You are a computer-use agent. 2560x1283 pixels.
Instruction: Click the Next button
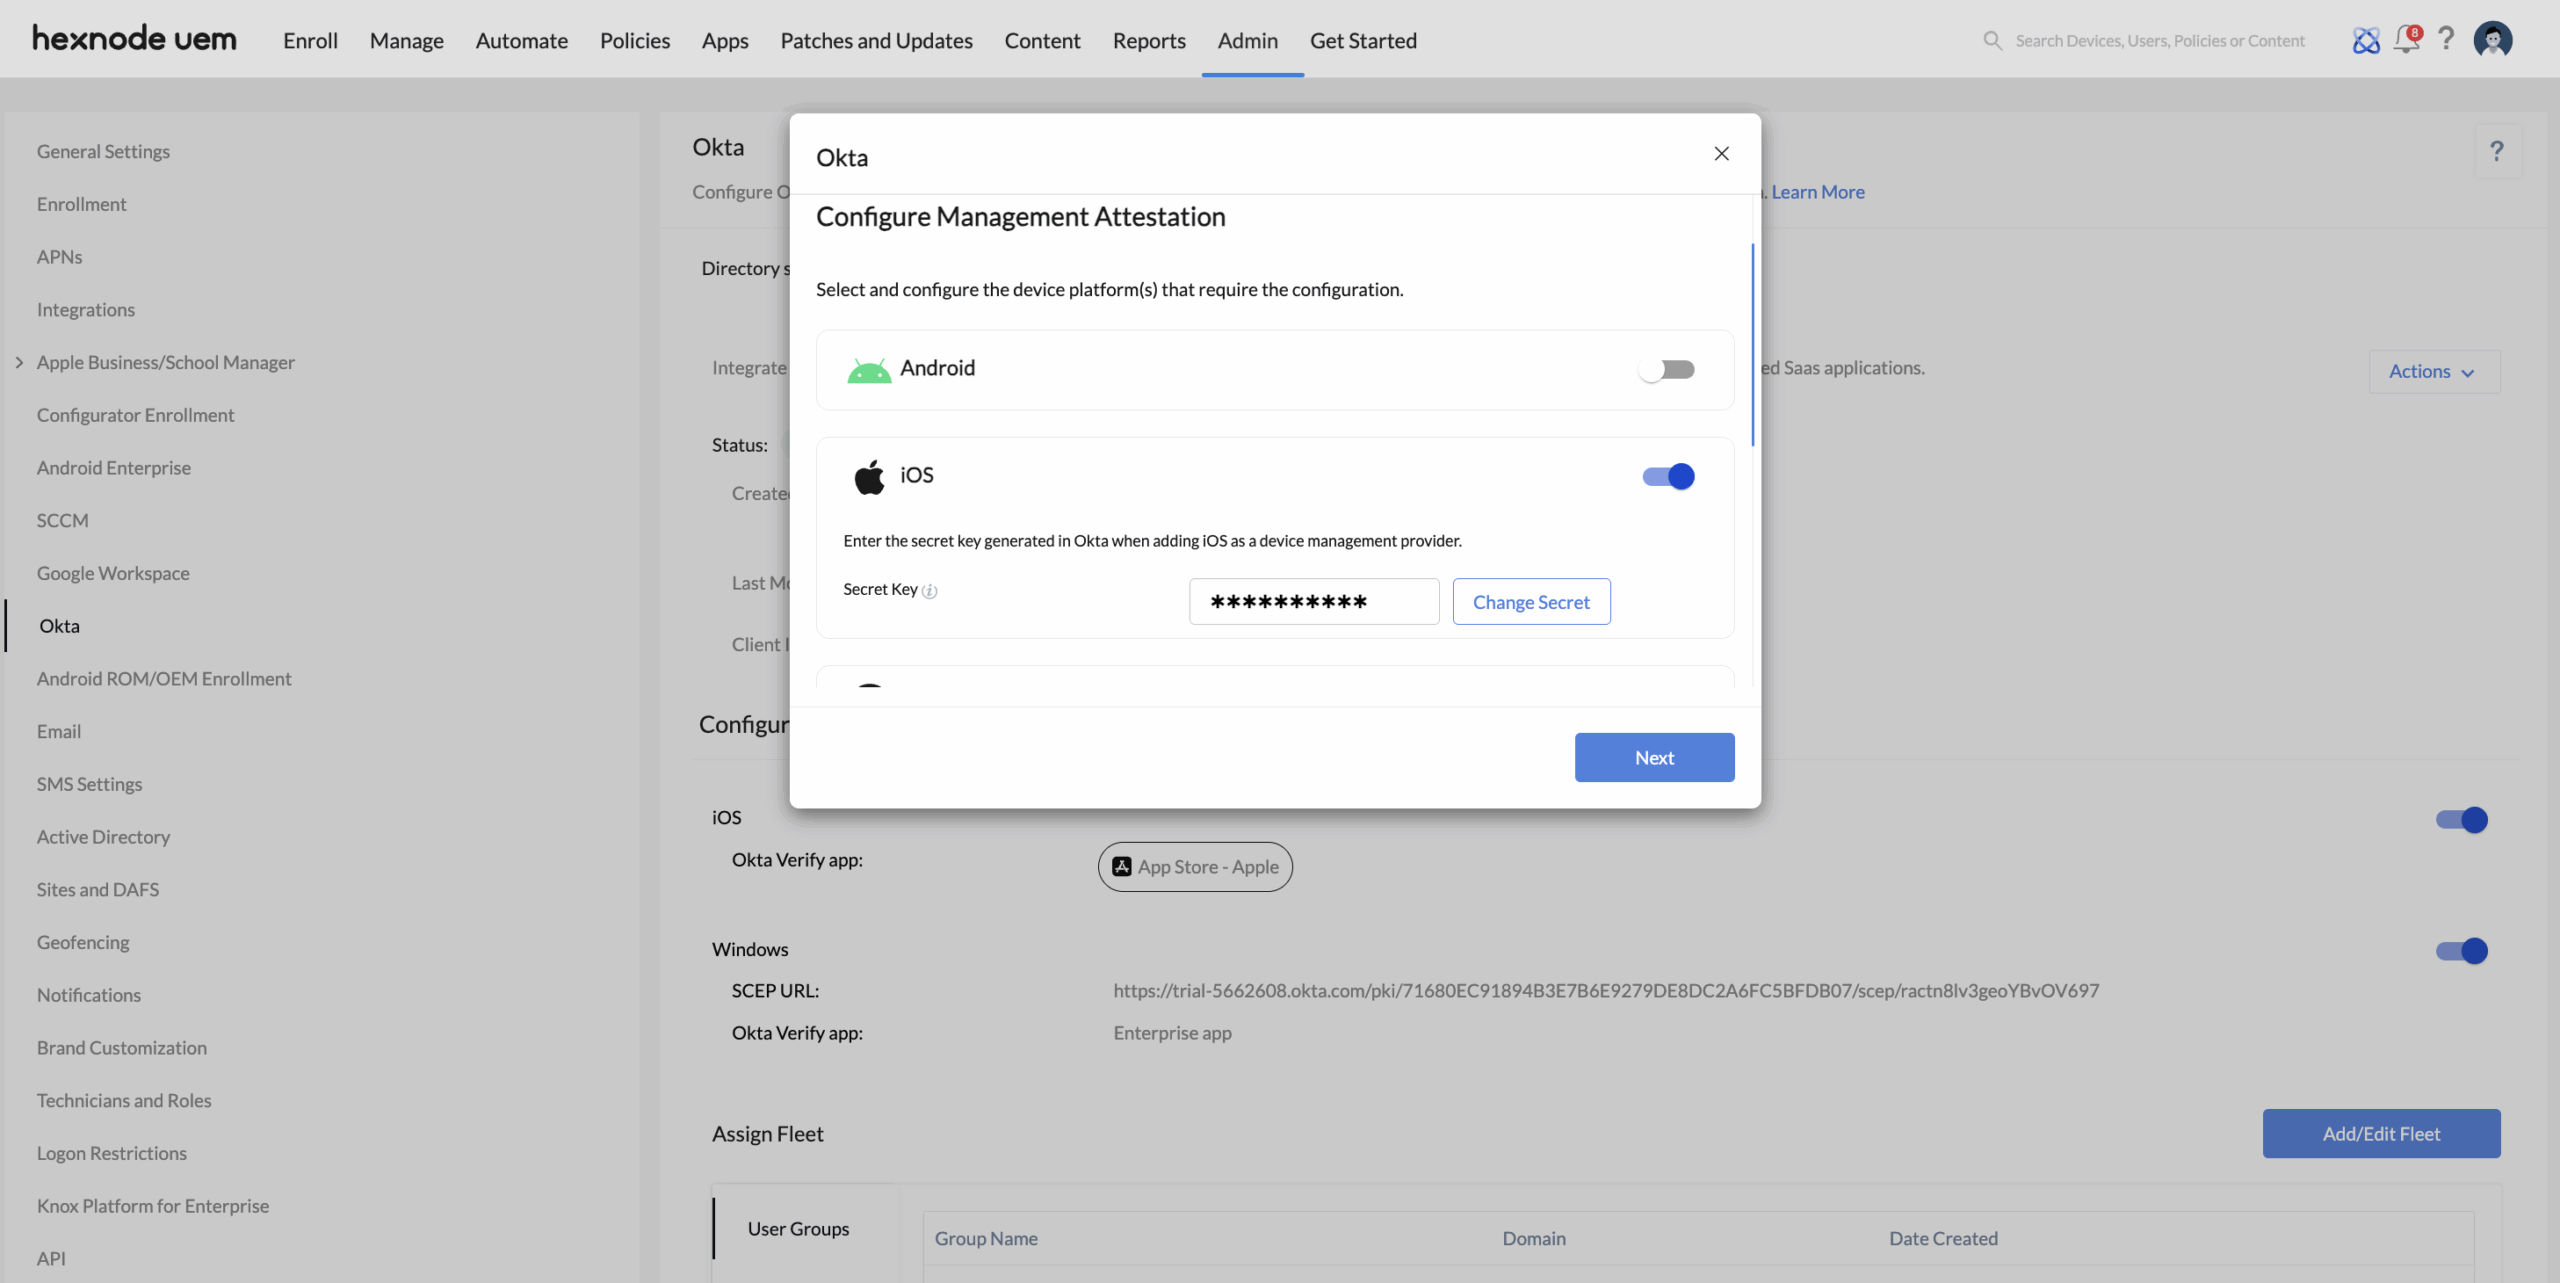click(1654, 758)
